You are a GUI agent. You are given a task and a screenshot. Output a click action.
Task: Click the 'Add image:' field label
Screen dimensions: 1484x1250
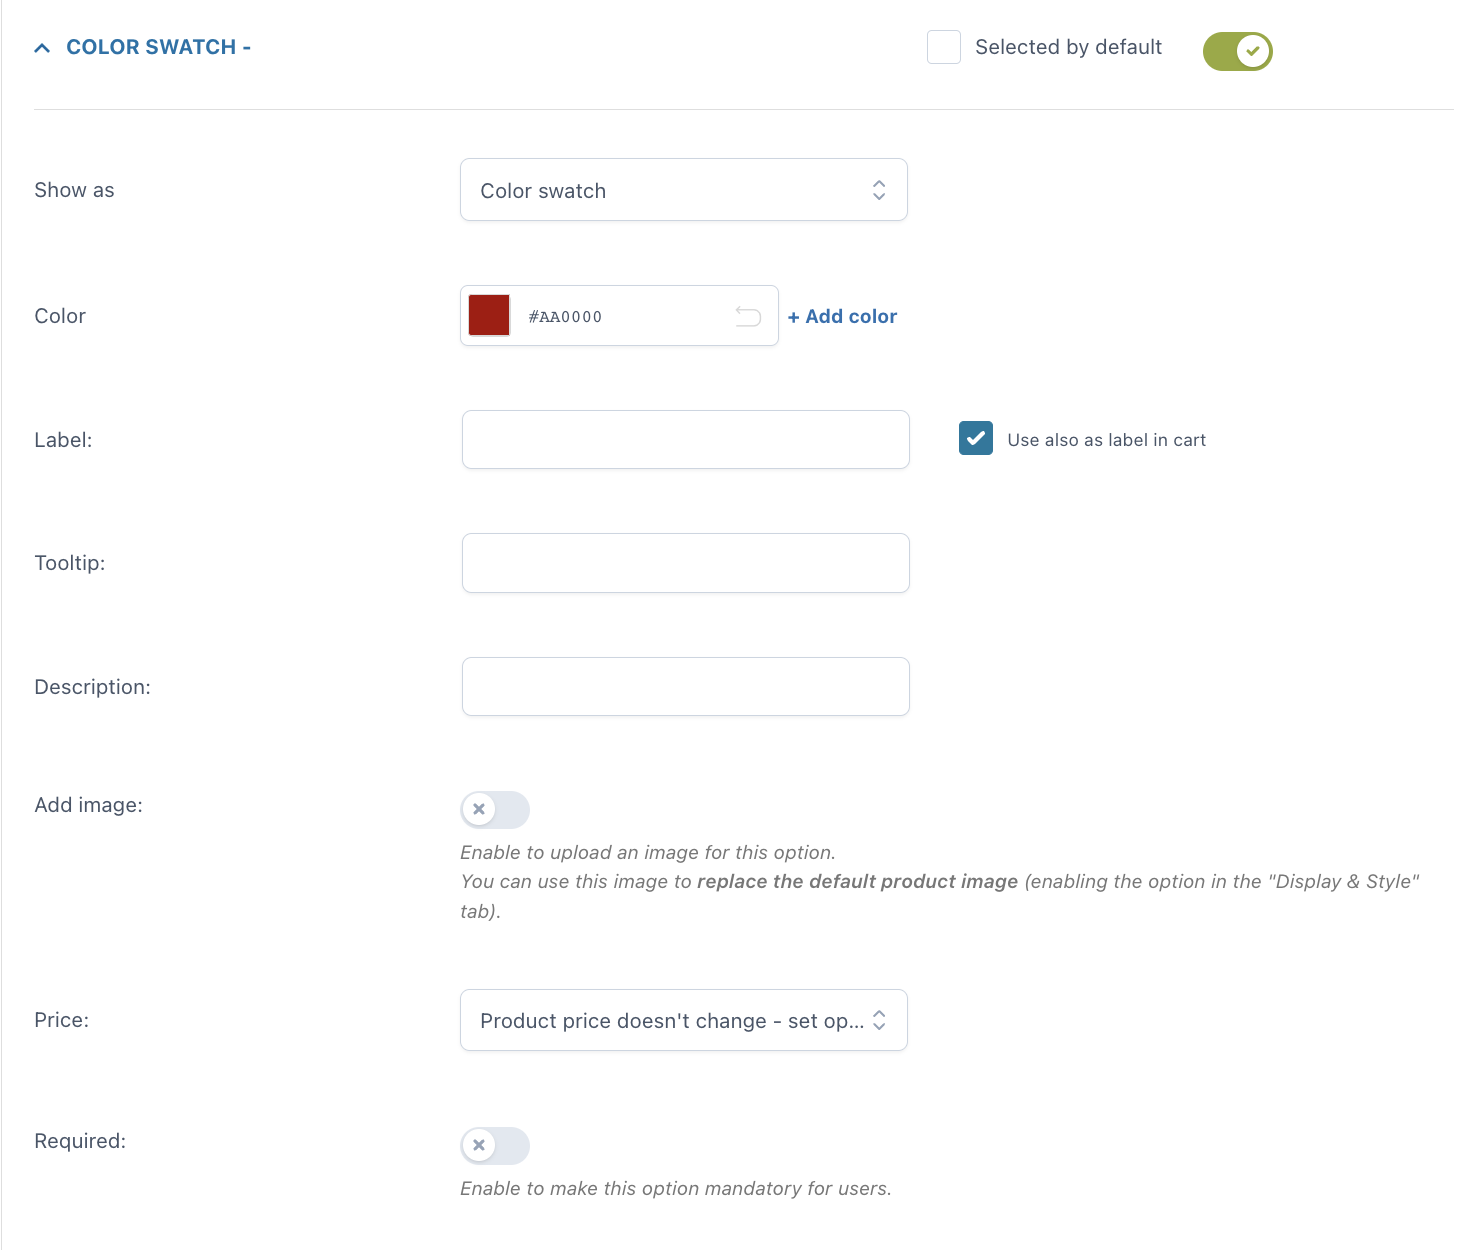point(88,805)
